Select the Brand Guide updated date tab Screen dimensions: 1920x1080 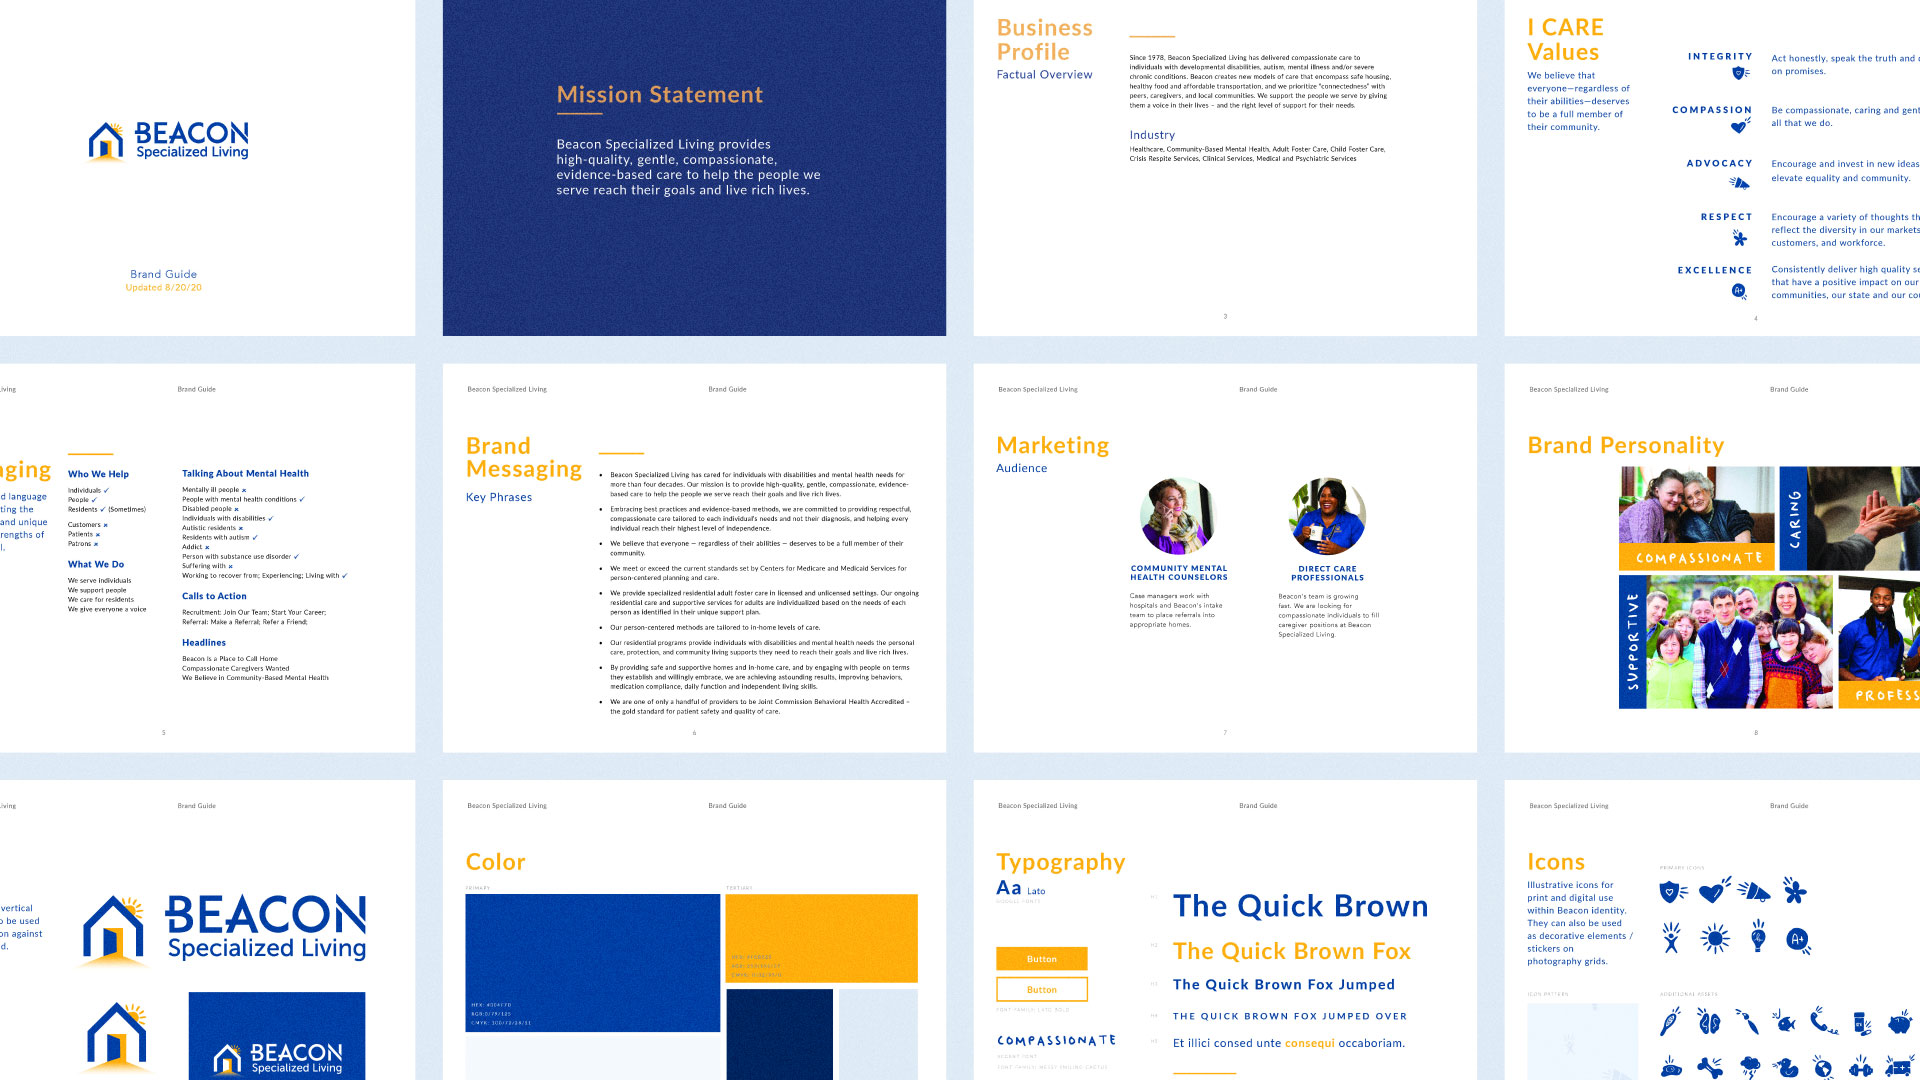point(165,287)
